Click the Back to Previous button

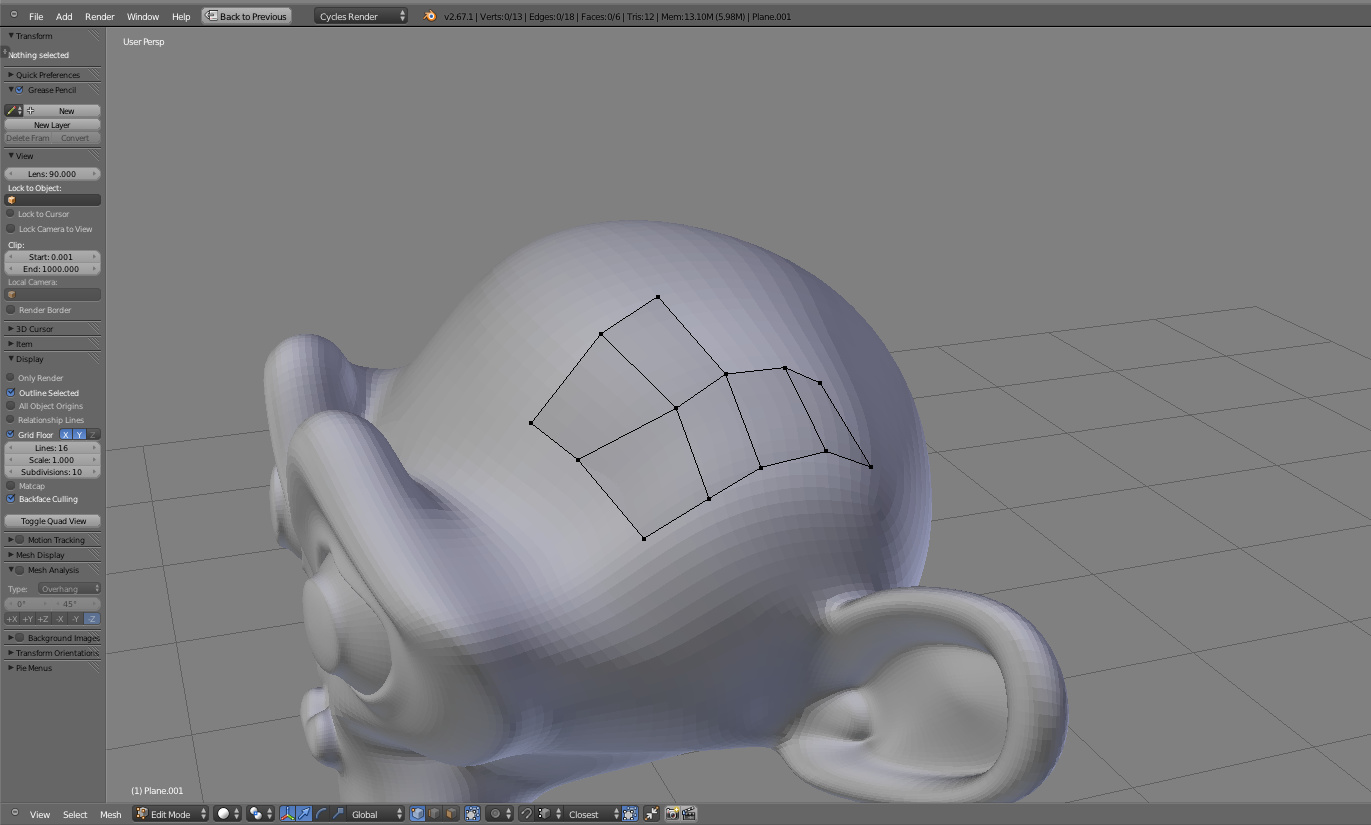(246, 16)
